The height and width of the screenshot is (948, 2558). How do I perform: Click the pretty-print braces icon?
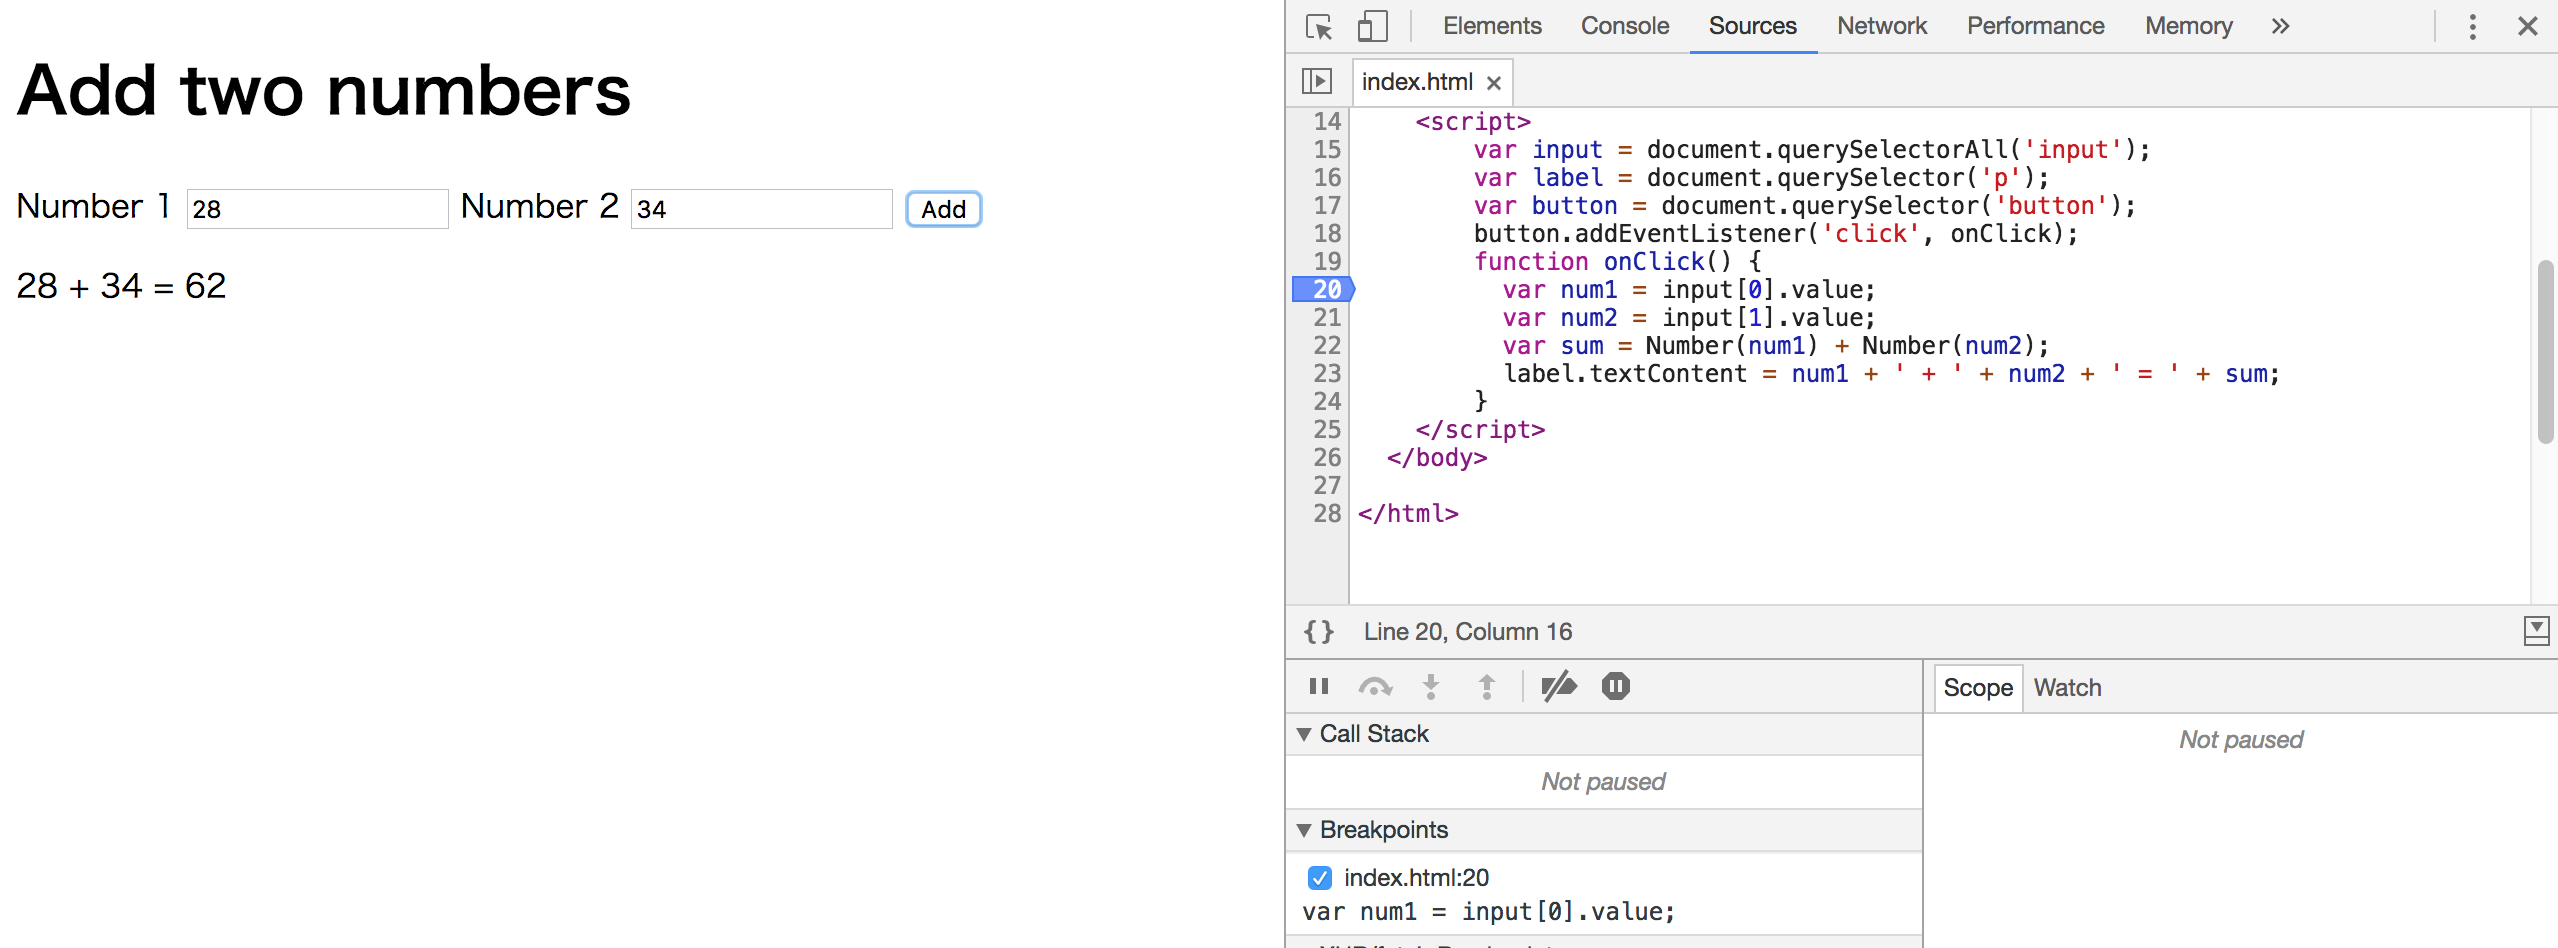point(1318,631)
